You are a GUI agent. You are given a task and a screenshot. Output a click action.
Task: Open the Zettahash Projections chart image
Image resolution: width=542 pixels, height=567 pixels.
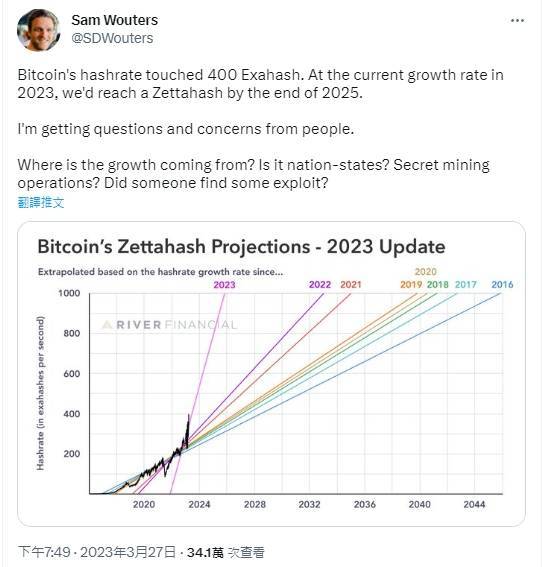coord(271,374)
